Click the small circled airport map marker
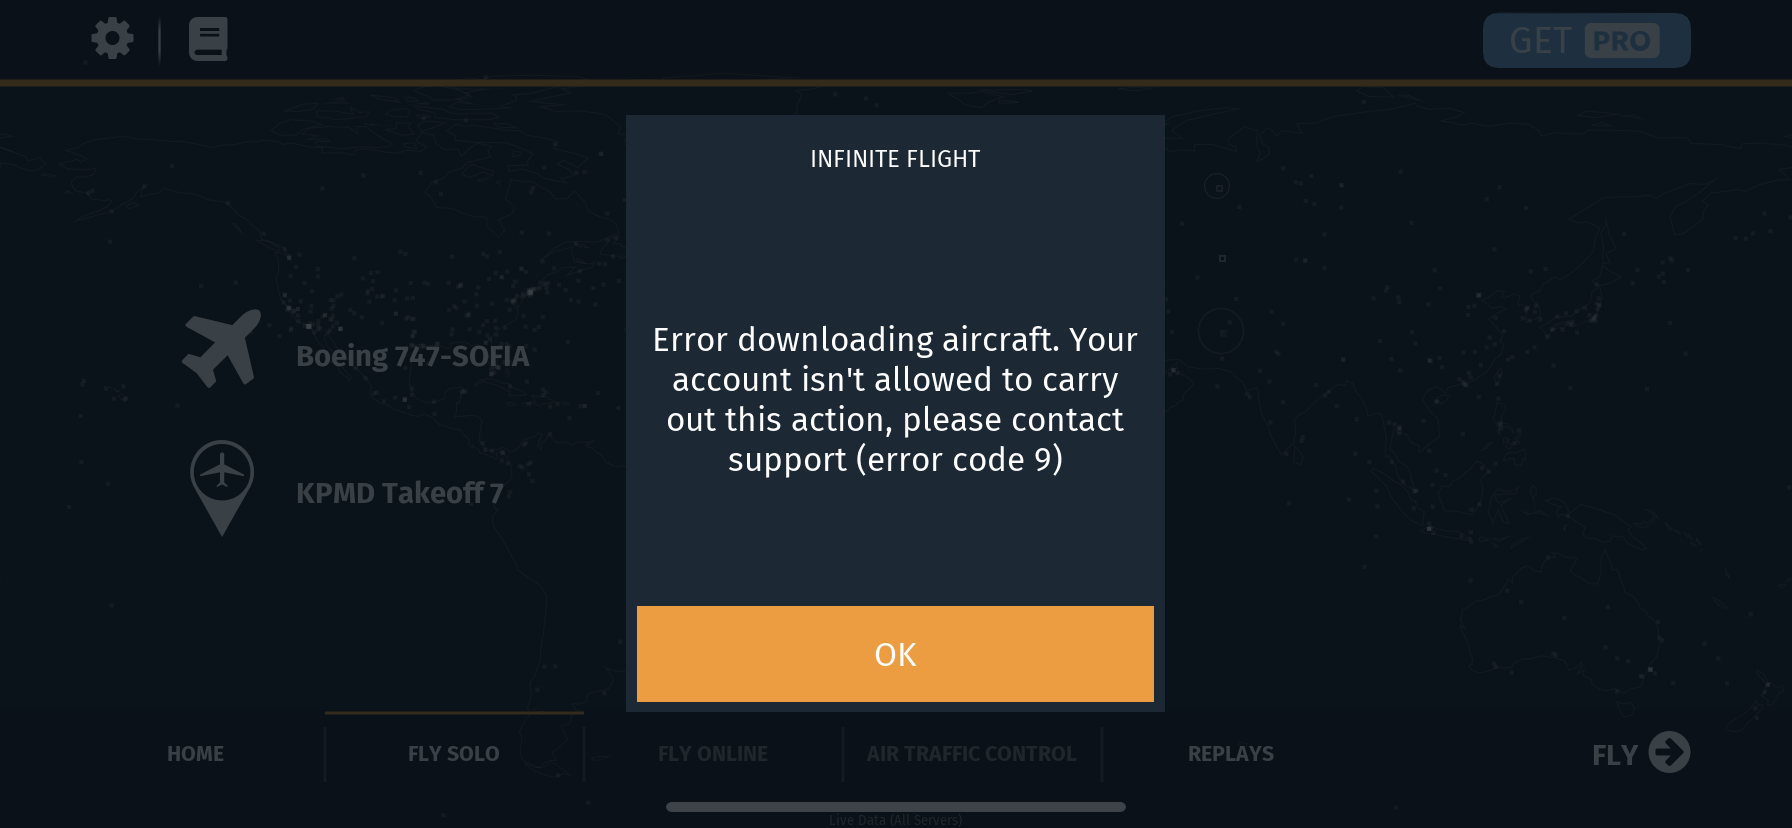The height and width of the screenshot is (828, 1792). [x=1217, y=187]
